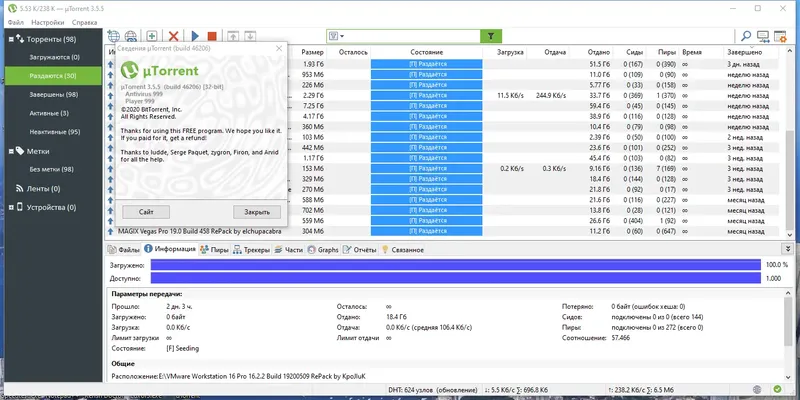Click the DHT: 624 узлов status text
This screenshot has width=800, height=400.
(433, 390)
